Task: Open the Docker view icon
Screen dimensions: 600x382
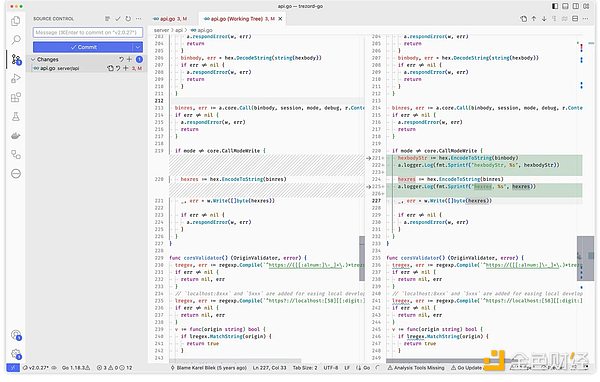Action: 16,135
